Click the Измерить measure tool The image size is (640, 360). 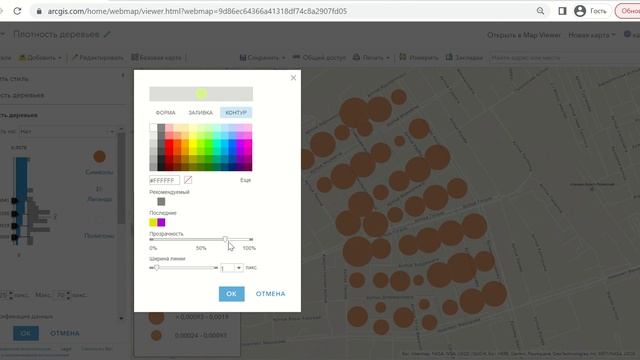pyautogui.click(x=418, y=58)
